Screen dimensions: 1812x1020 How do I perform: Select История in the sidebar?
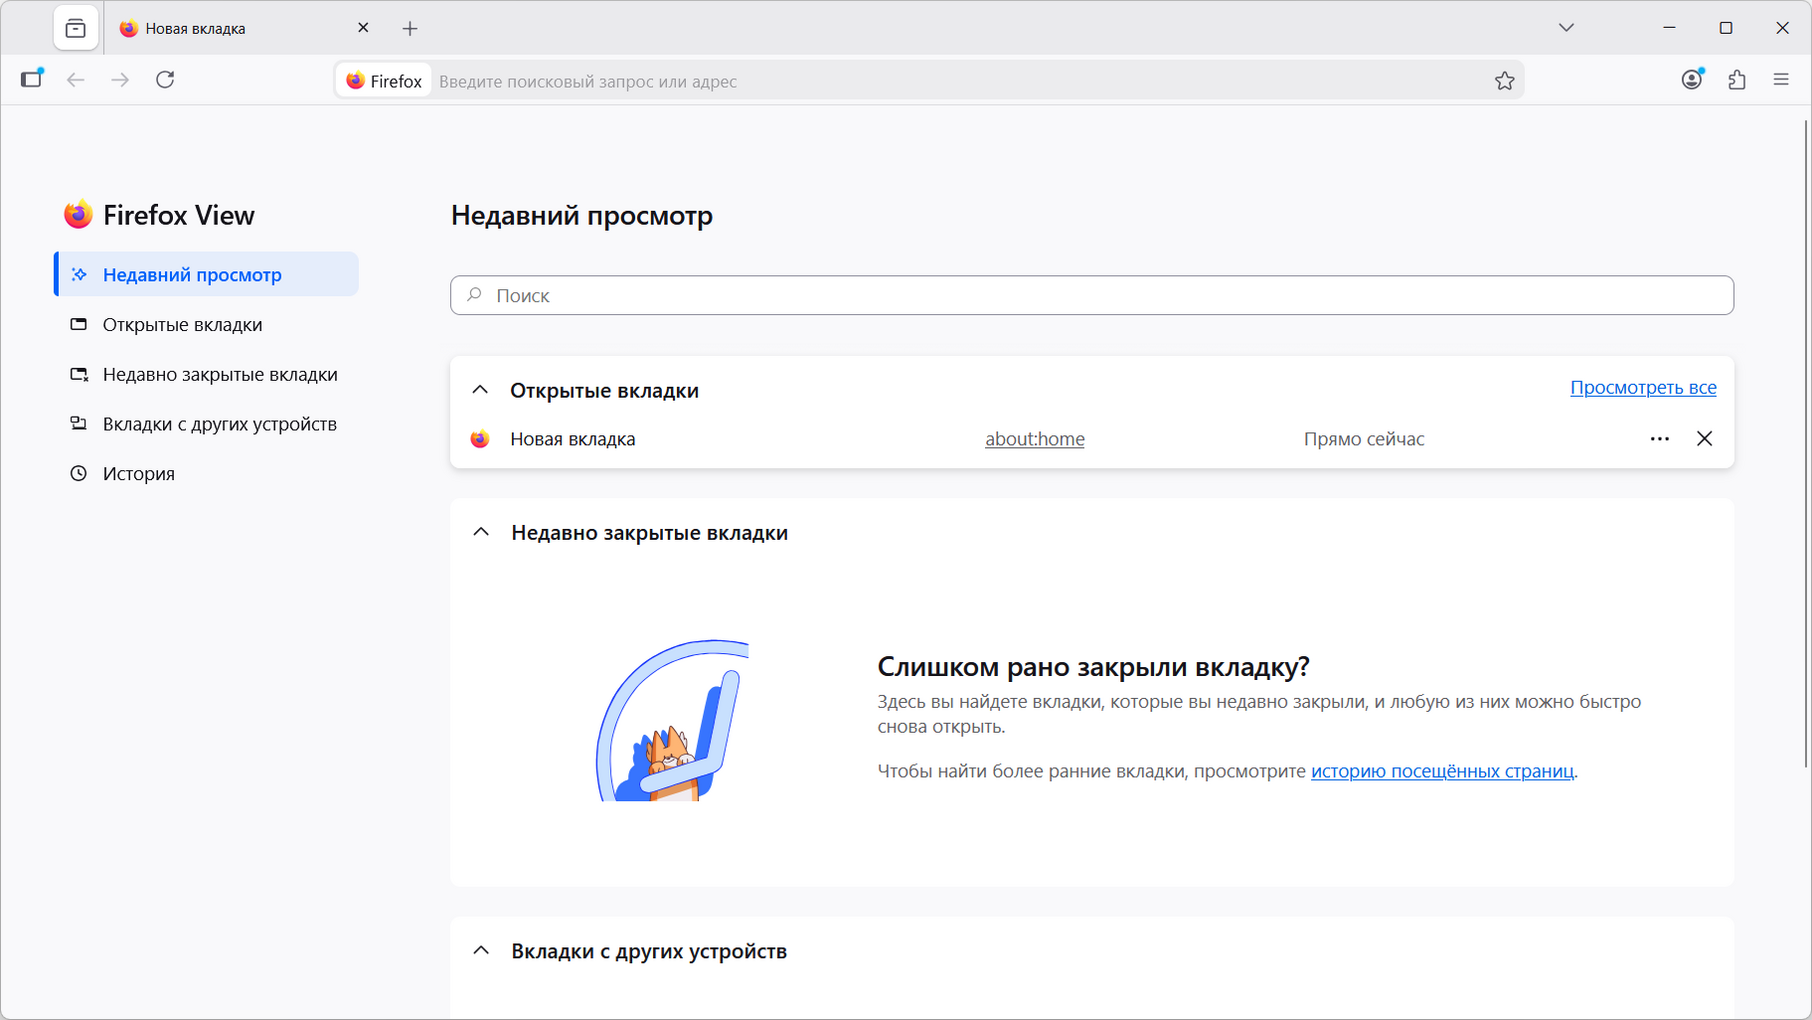coord(138,473)
